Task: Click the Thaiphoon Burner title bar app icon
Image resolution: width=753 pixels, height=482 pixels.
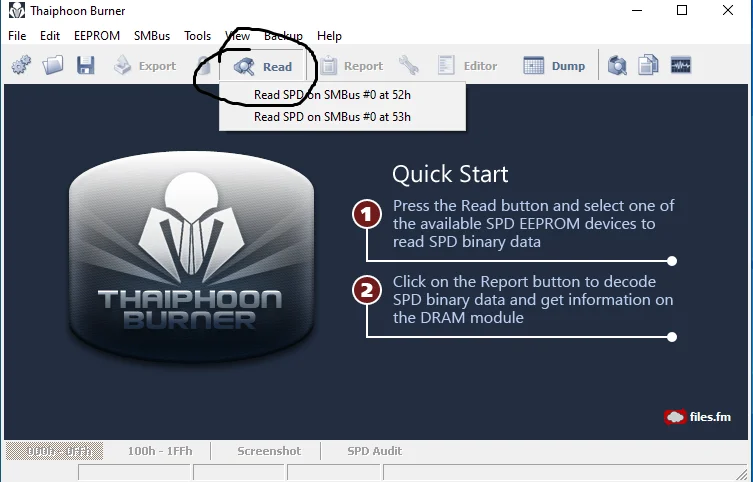Action: [x=16, y=11]
